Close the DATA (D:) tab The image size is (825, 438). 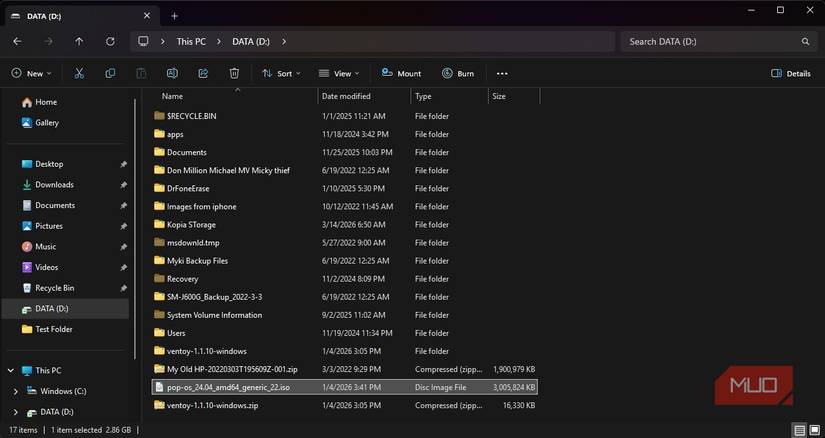tap(147, 16)
